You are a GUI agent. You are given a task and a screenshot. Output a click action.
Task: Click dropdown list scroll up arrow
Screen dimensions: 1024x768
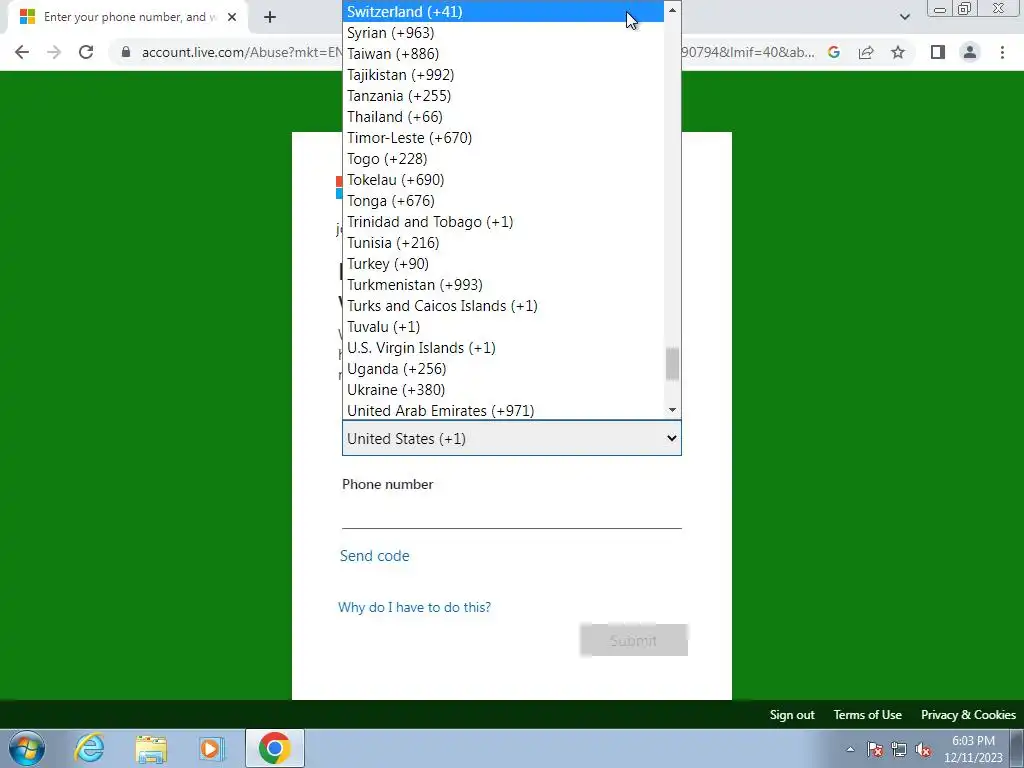(672, 10)
